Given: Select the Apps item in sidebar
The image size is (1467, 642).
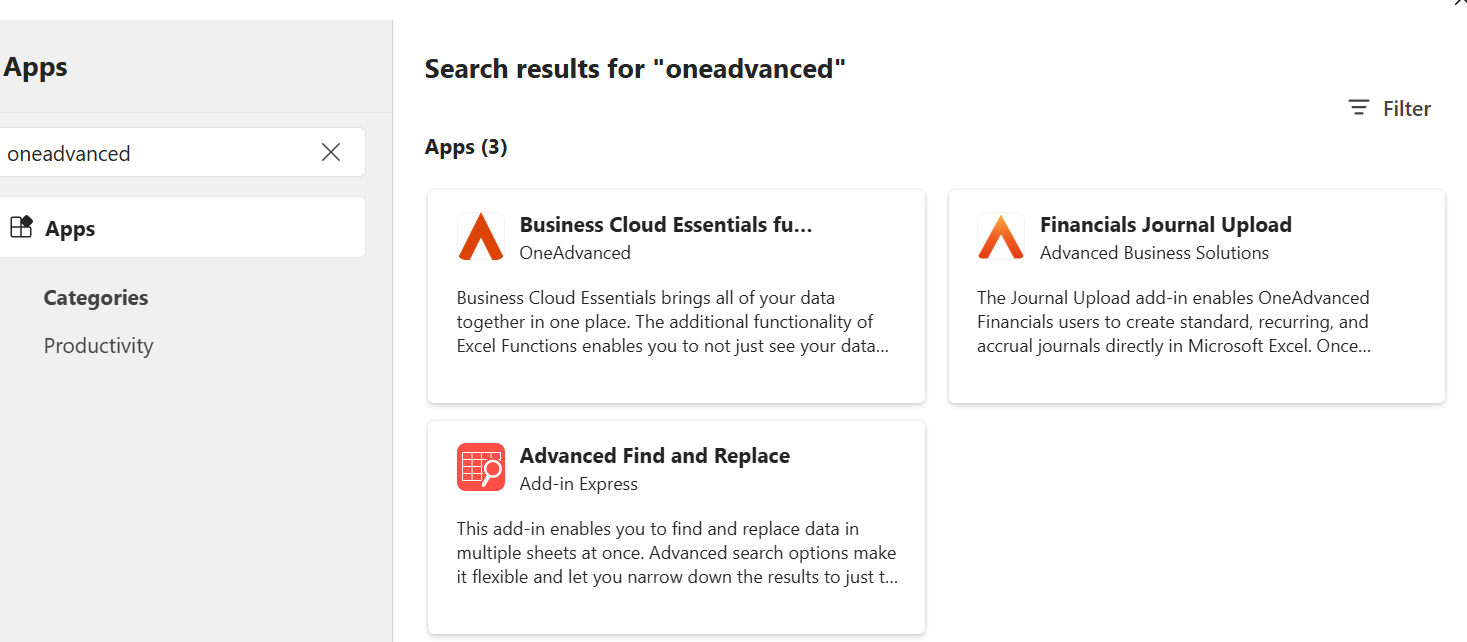Looking at the screenshot, I should click(x=70, y=229).
